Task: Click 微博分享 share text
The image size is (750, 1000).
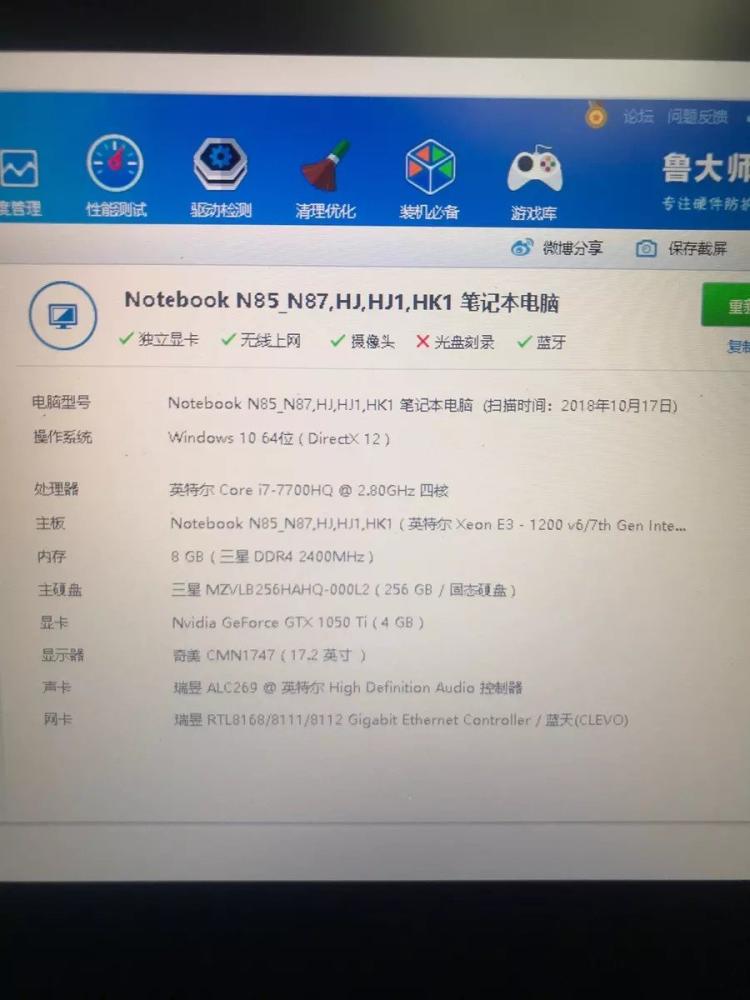Action: [x=572, y=247]
